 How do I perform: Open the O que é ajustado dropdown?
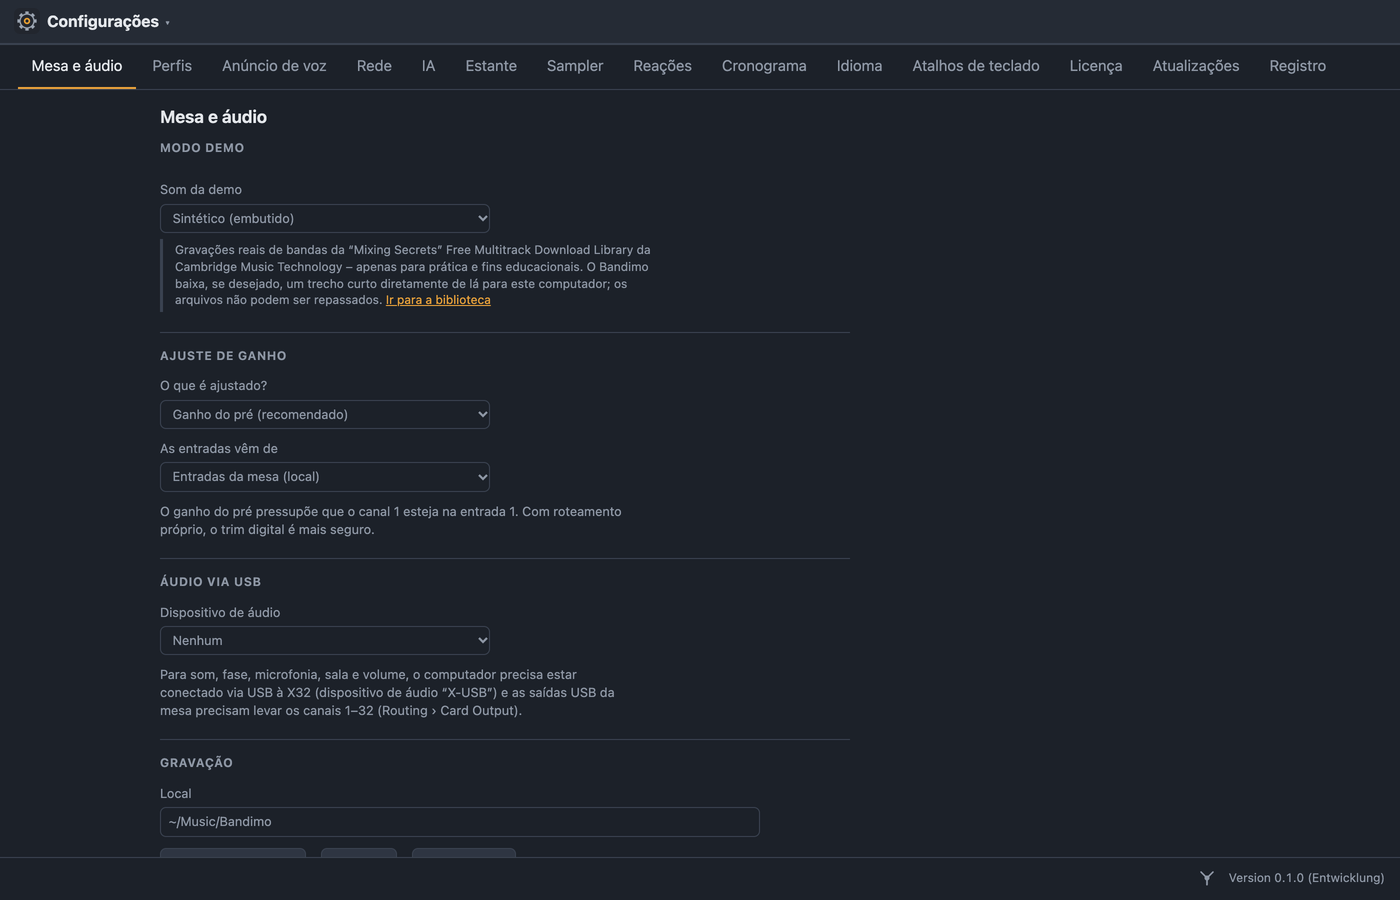325,414
